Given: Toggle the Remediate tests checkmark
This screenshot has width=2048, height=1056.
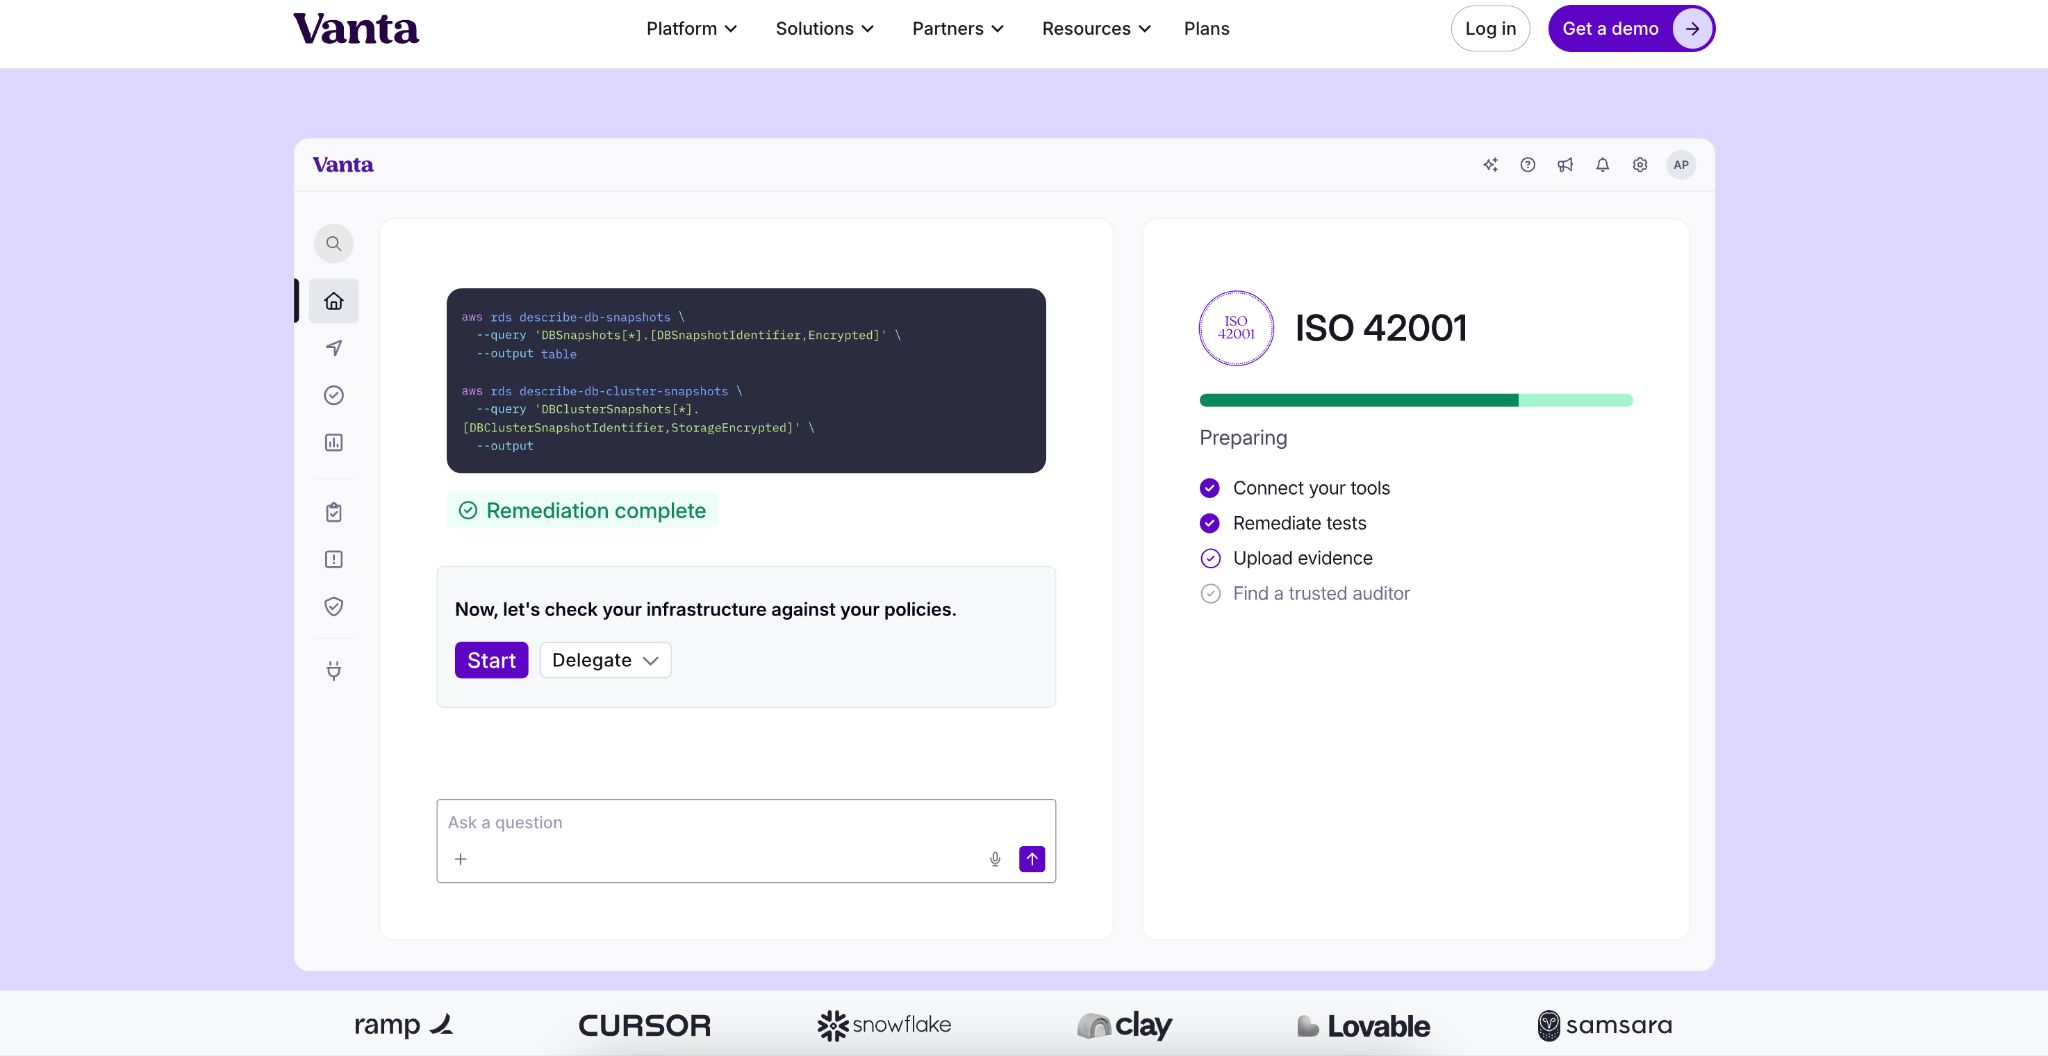Looking at the screenshot, I should (x=1210, y=523).
